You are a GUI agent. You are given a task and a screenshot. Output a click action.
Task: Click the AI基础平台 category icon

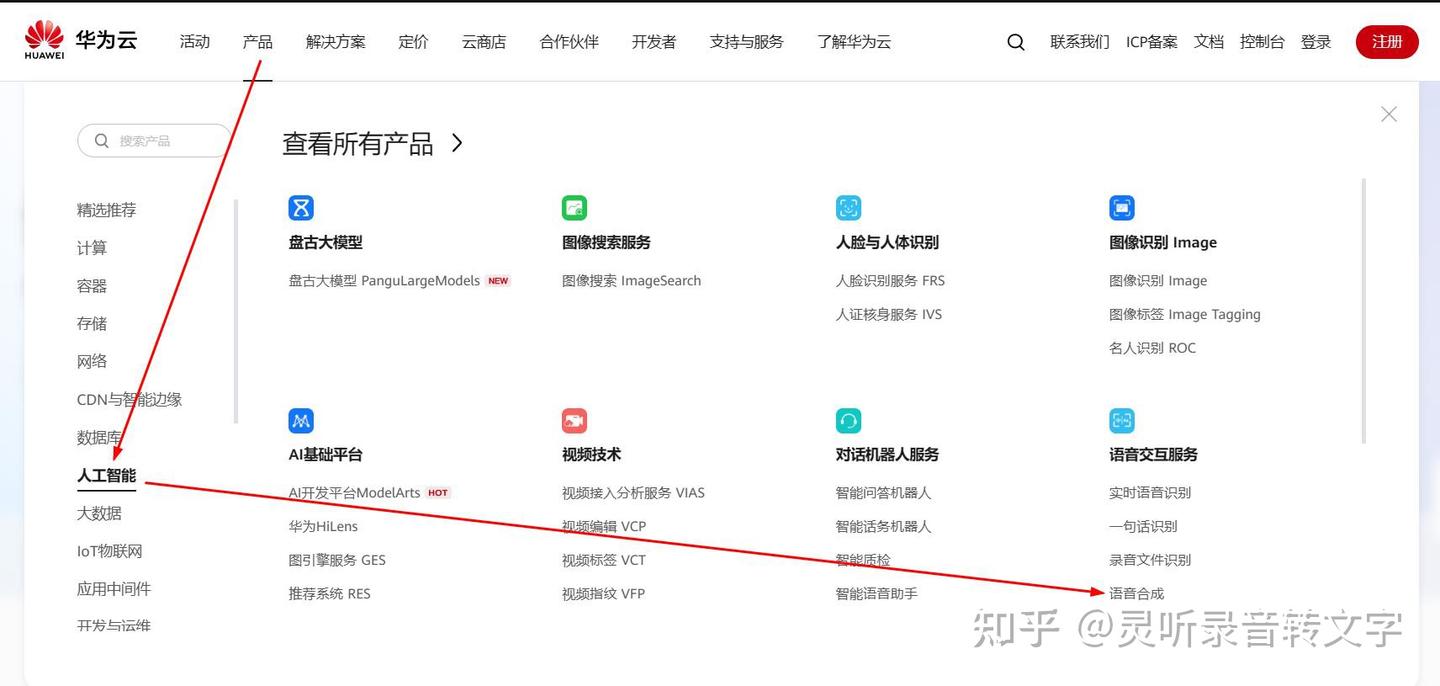pyautogui.click(x=301, y=420)
